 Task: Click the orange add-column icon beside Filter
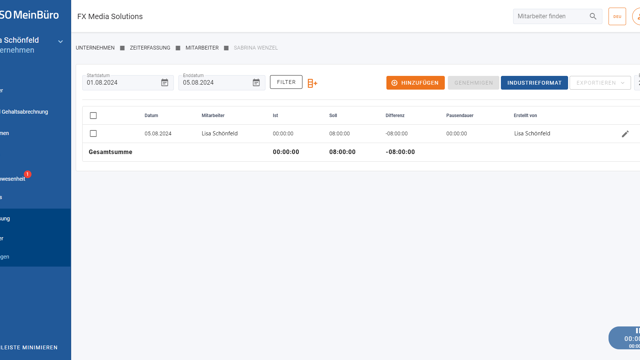pyautogui.click(x=312, y=83)
